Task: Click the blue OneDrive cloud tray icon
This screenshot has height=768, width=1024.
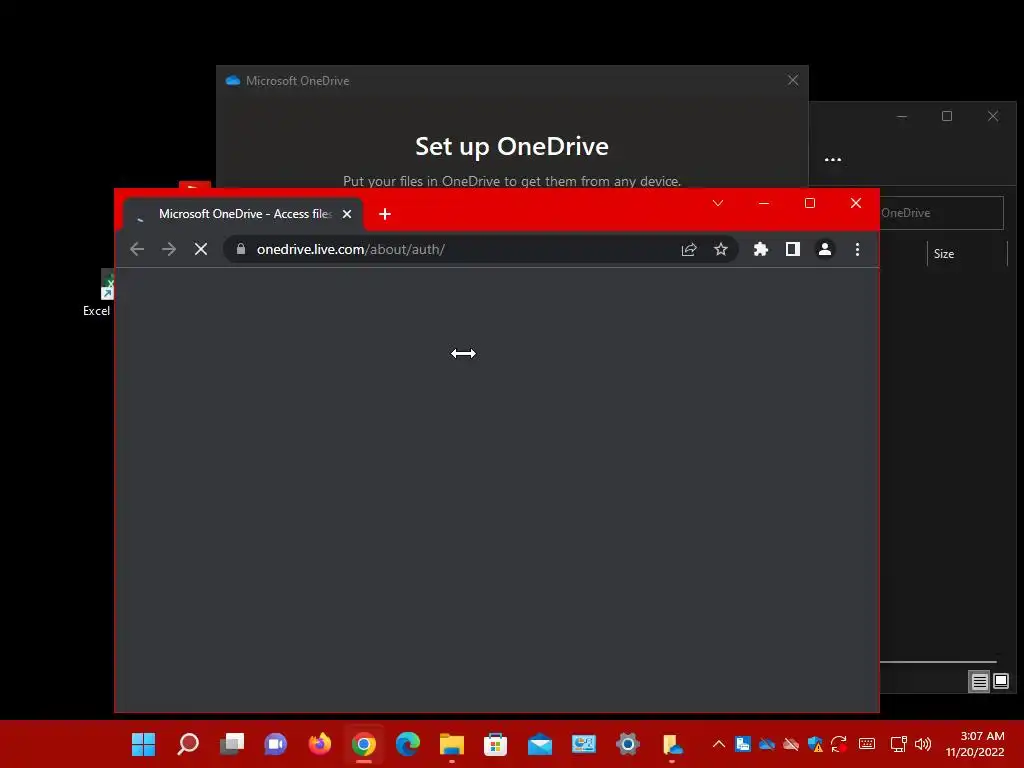Action: (767, 744)
